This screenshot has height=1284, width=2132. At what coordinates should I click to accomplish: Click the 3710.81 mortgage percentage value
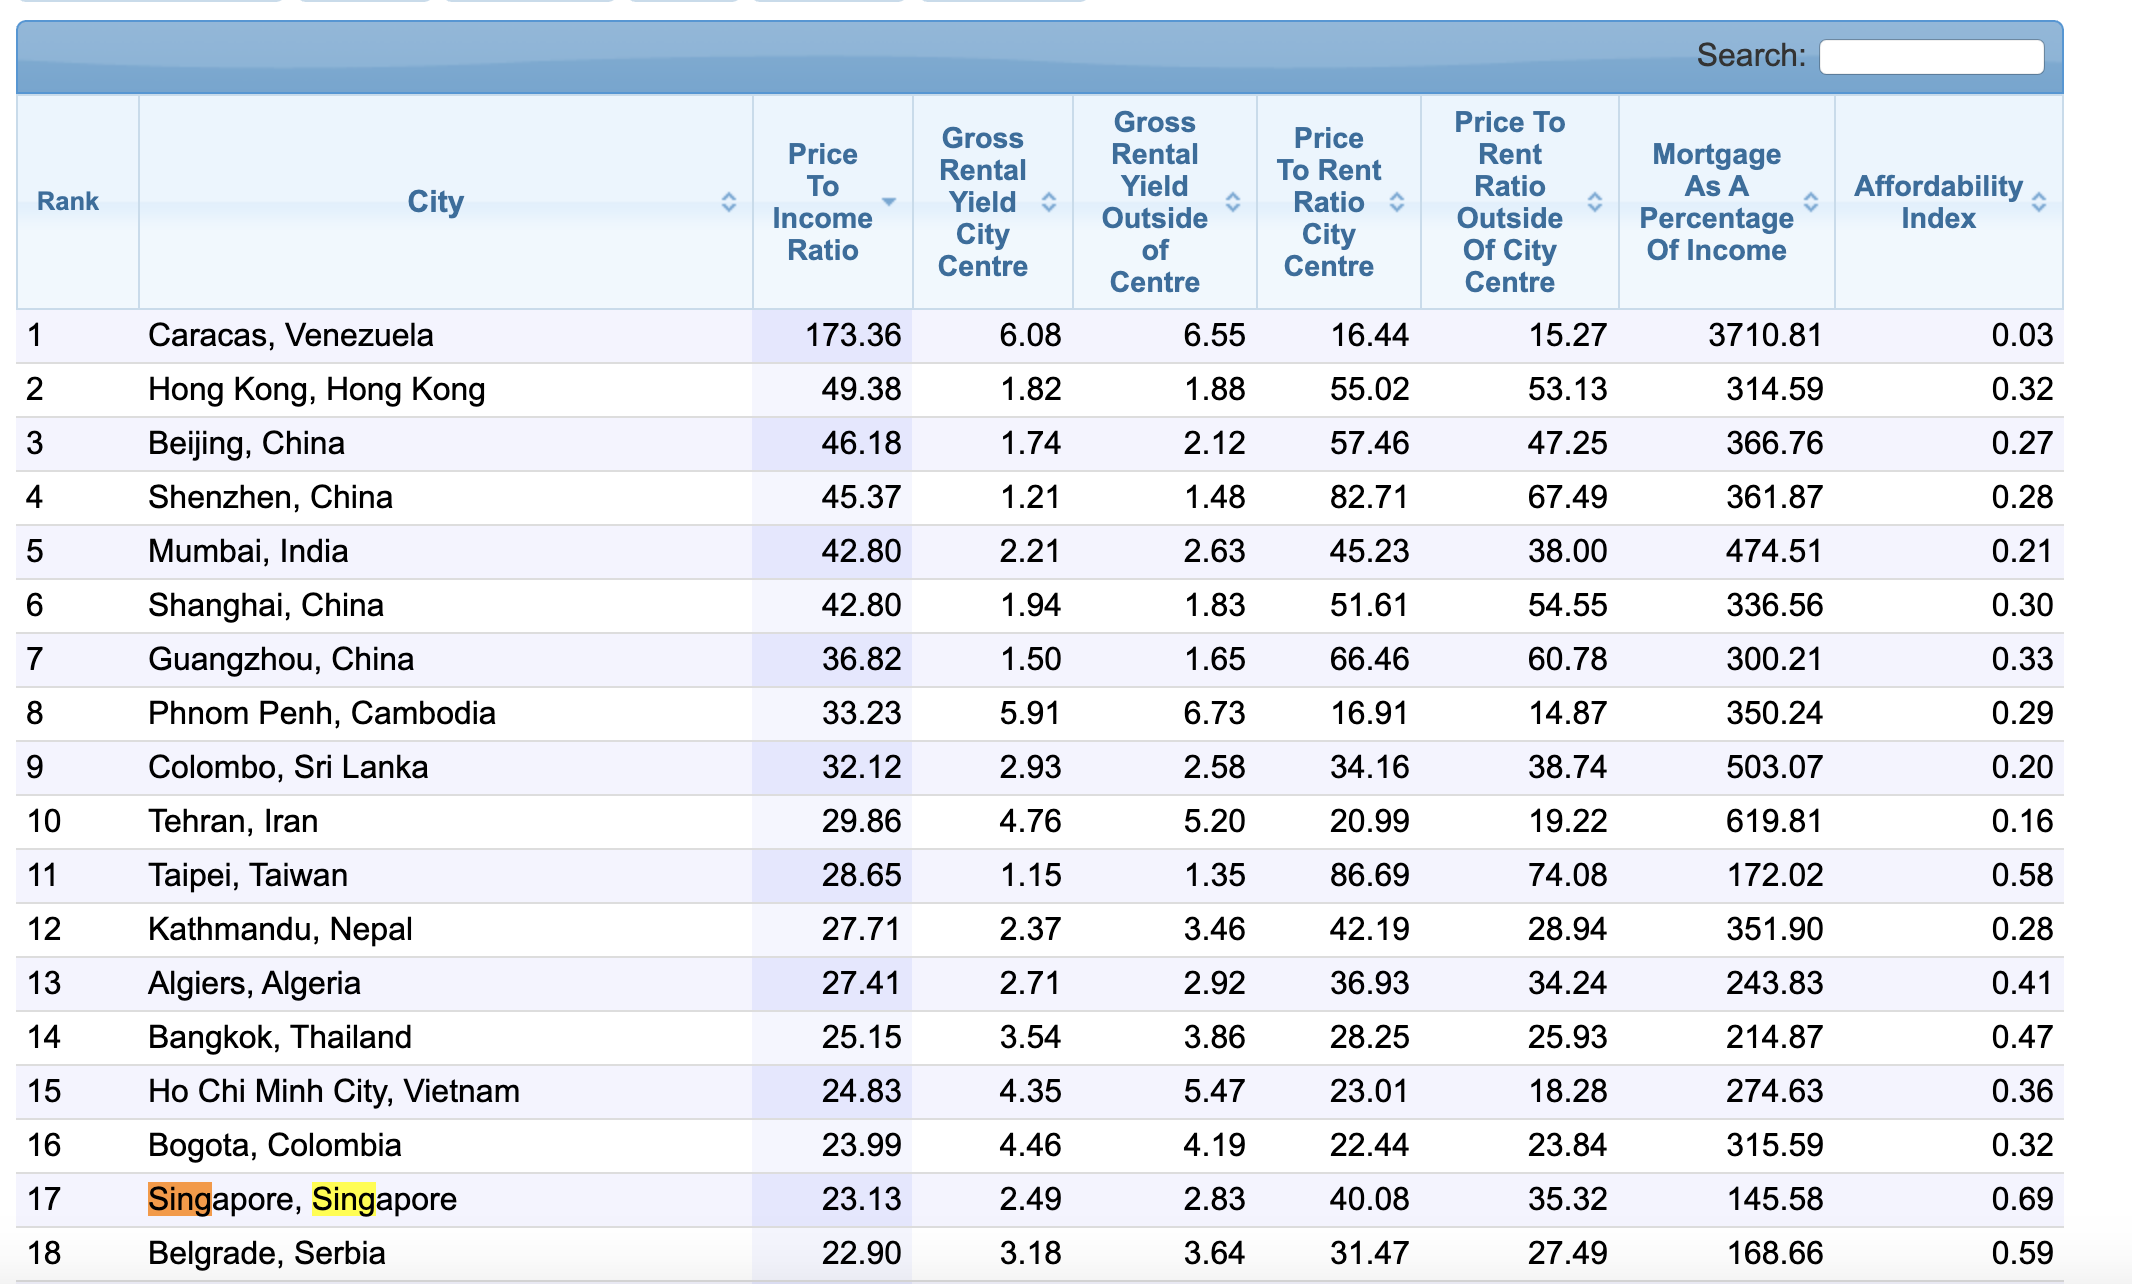point(1765,335)
